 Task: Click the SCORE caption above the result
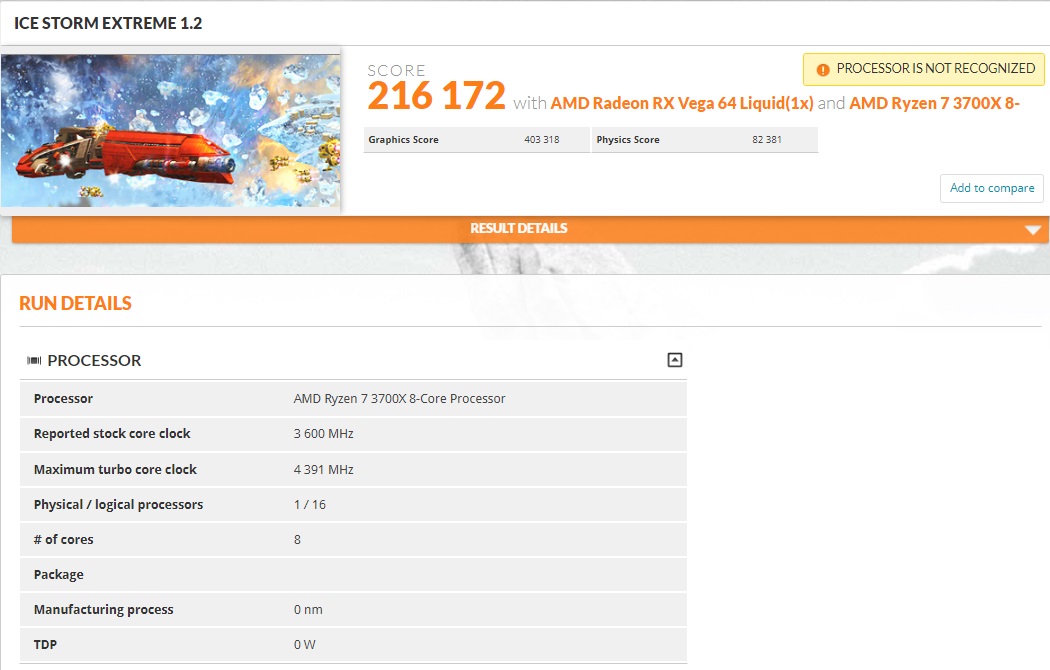click(396, 70)
